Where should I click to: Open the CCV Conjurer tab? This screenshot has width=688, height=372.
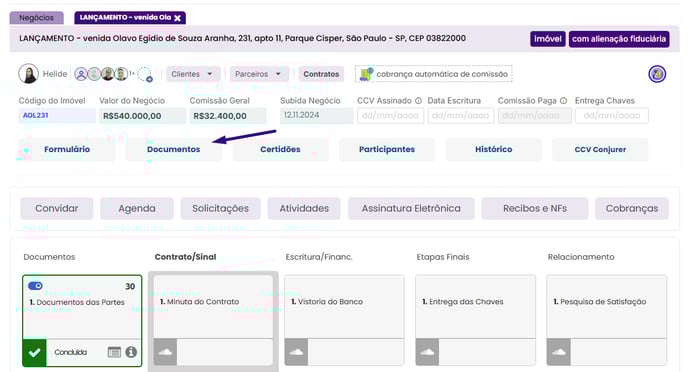tap(600, 150)
